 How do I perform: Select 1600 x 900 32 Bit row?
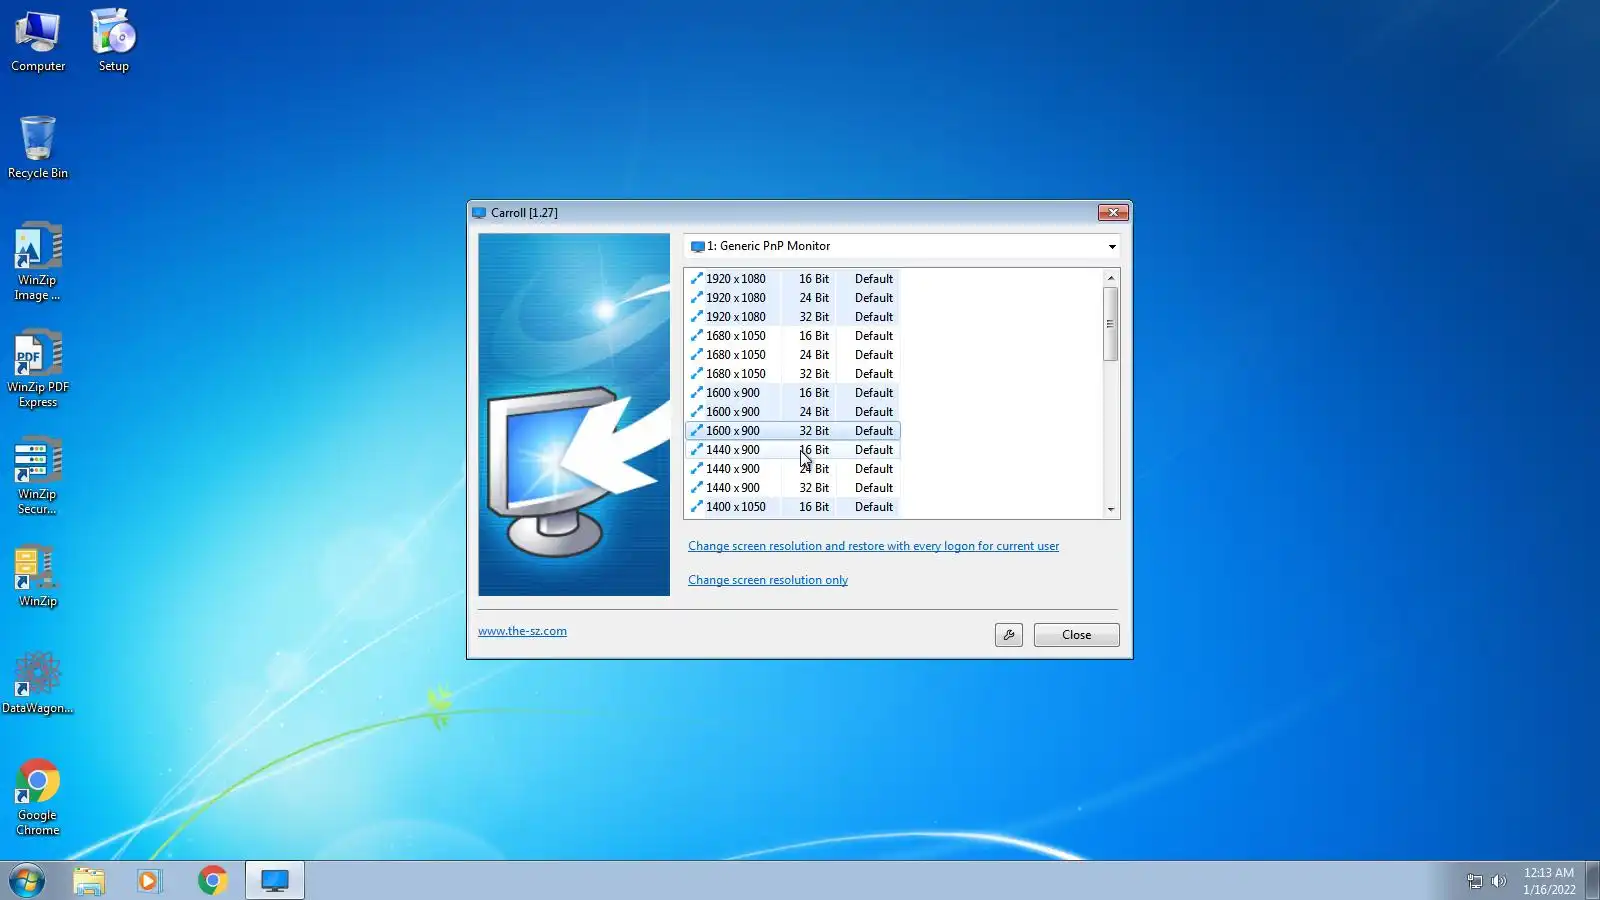click(792, 431)
